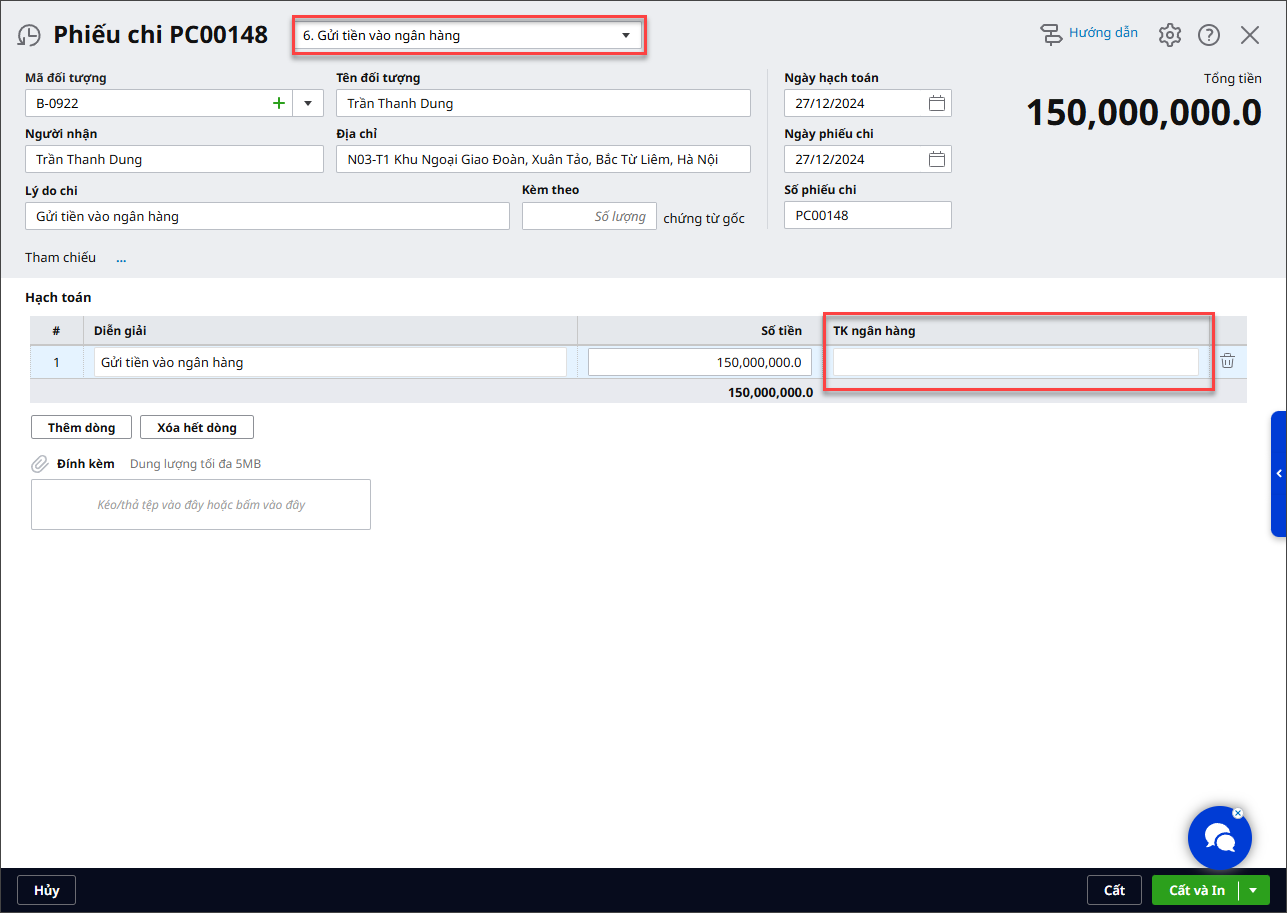Image resolution: width=1287 pixels, height=913 pixels.
Task: Open the settings gear icon
Action: tap(1169, 35)
